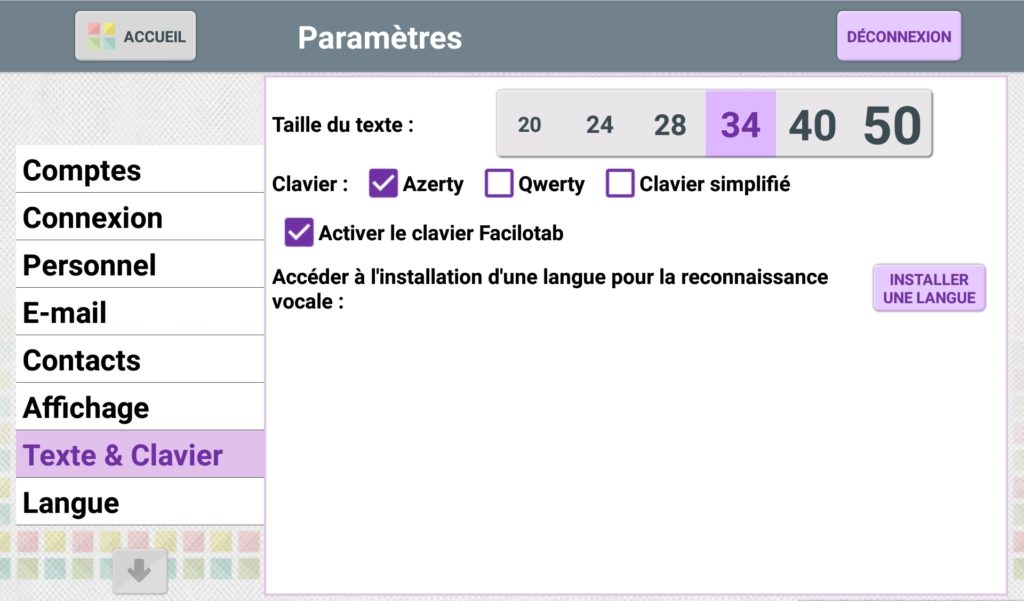
Task: Enable the Clavier simplifié checkbox
Action: pos(621,184)
